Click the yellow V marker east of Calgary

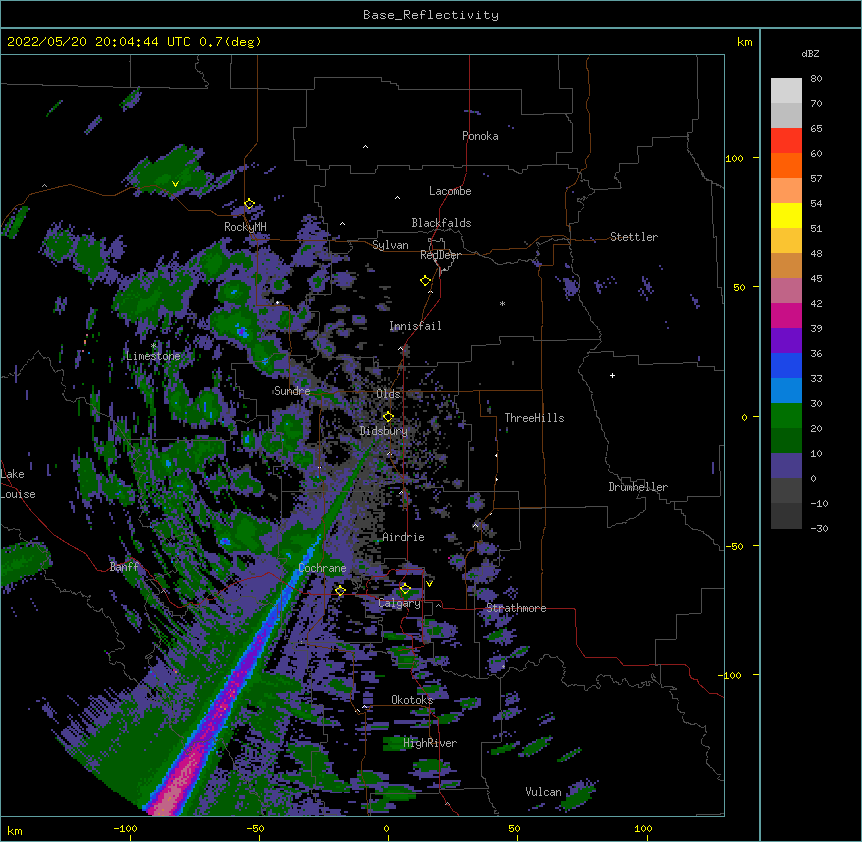pos(429,584)
